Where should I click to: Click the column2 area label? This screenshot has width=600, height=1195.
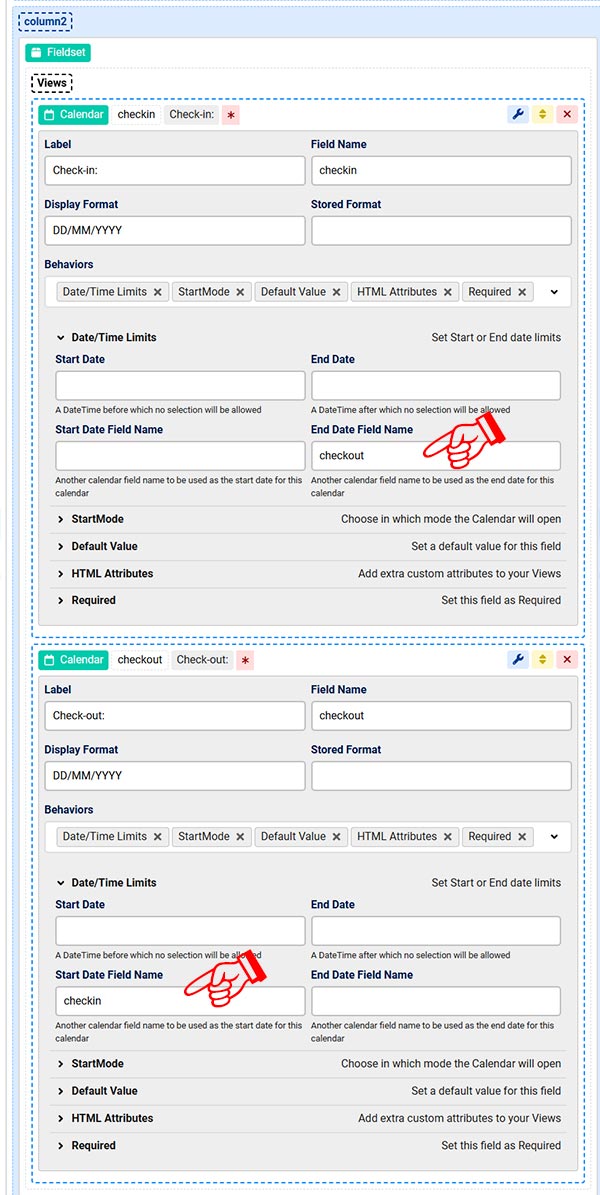click(x=45, y=21)
